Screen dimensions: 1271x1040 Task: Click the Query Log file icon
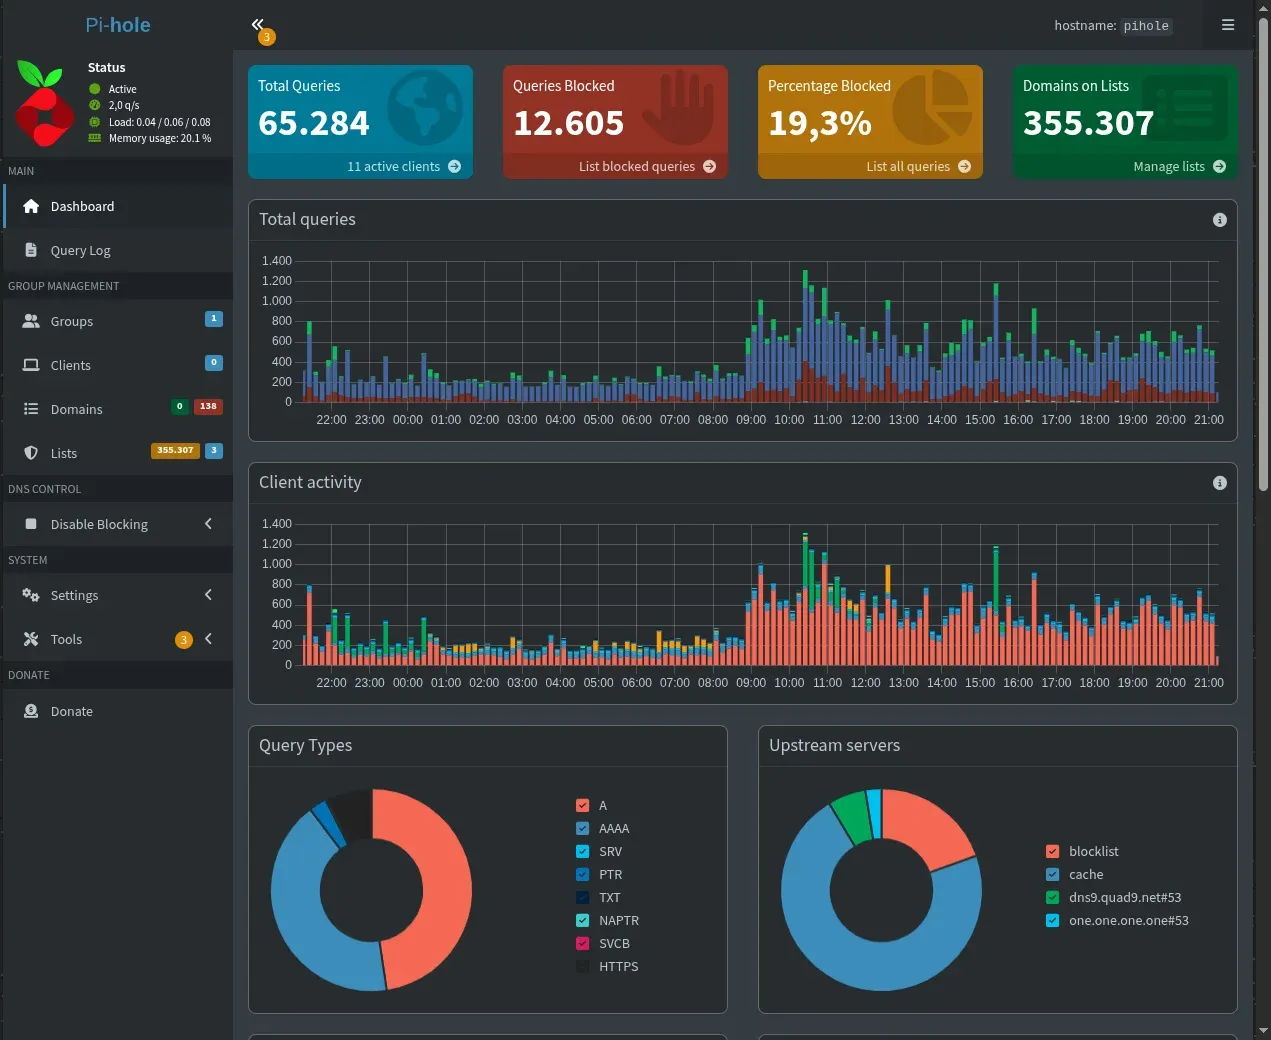tap(31, 250)
